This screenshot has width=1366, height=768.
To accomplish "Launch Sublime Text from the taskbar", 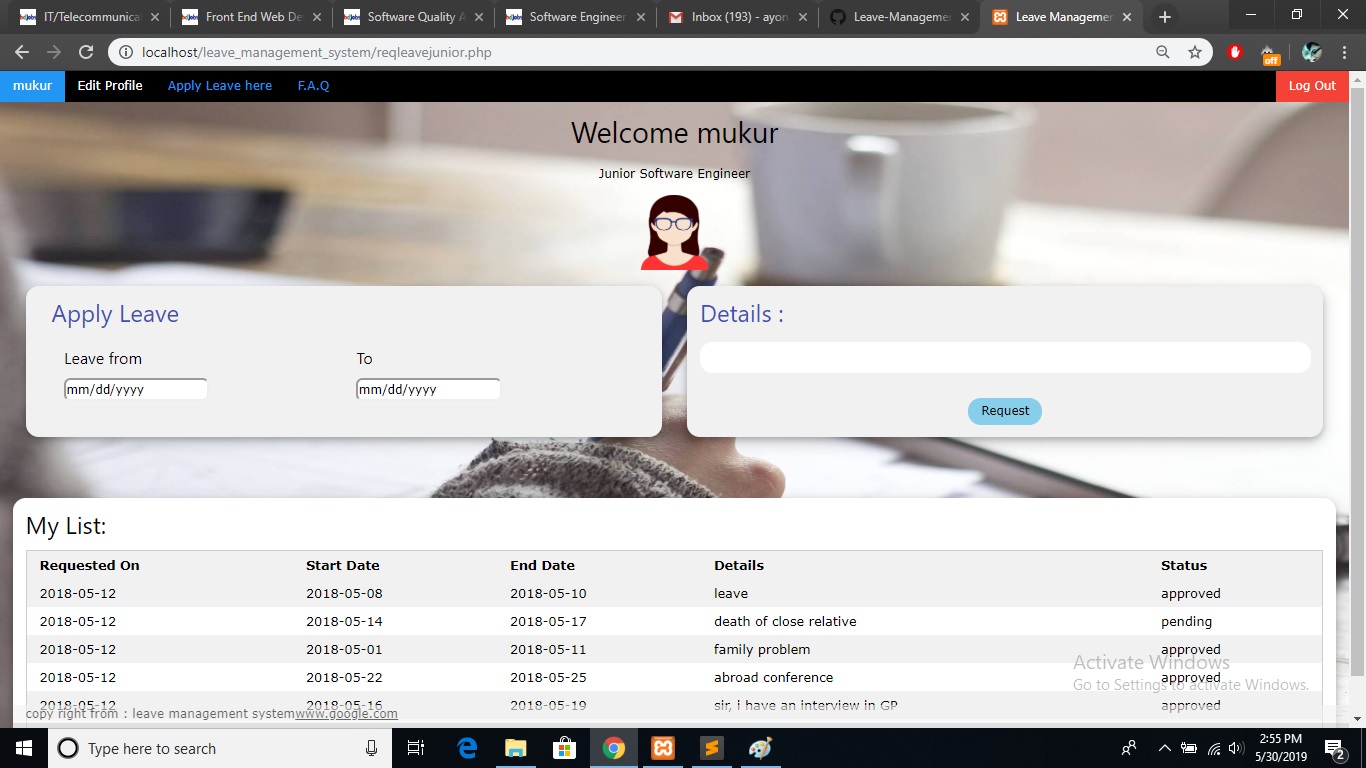I will click(x=711, y=747).
